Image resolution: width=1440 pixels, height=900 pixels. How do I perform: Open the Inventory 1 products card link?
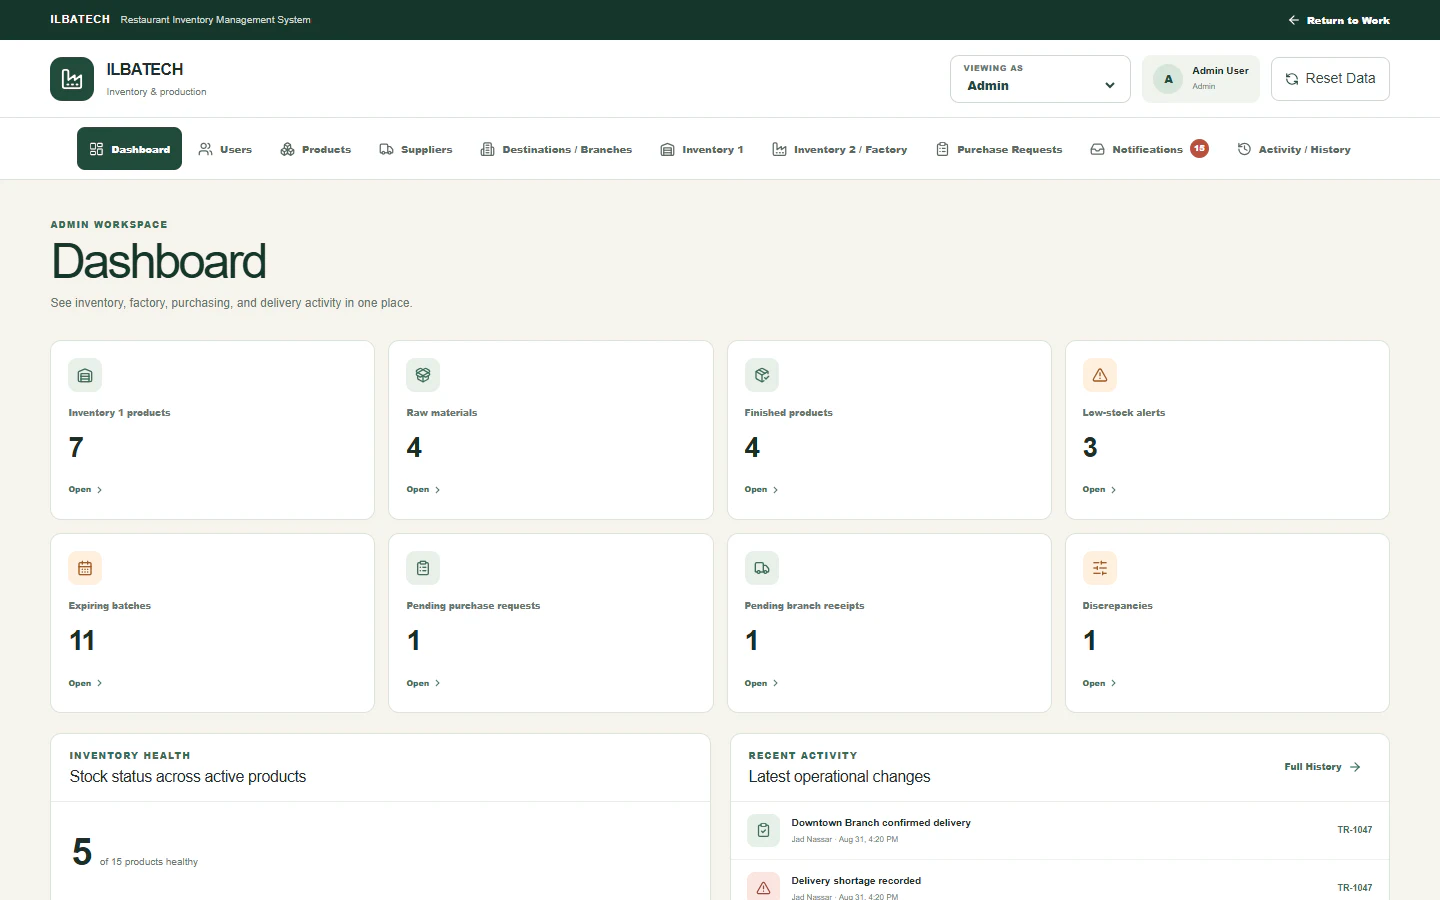(x=85, y=490)
